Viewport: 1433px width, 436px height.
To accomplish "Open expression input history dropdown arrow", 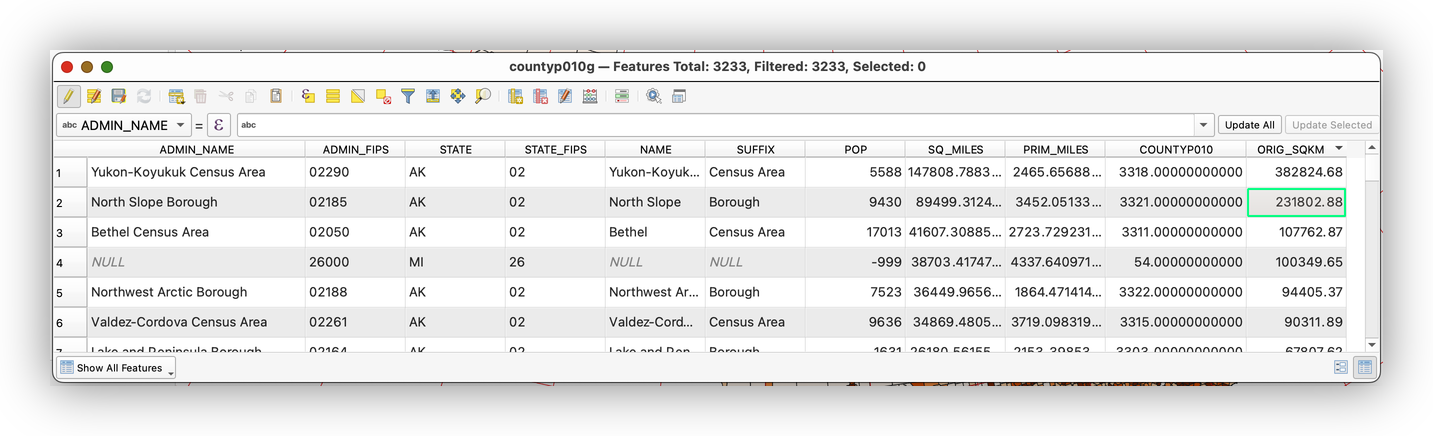I will click(x=1203, y=125).
